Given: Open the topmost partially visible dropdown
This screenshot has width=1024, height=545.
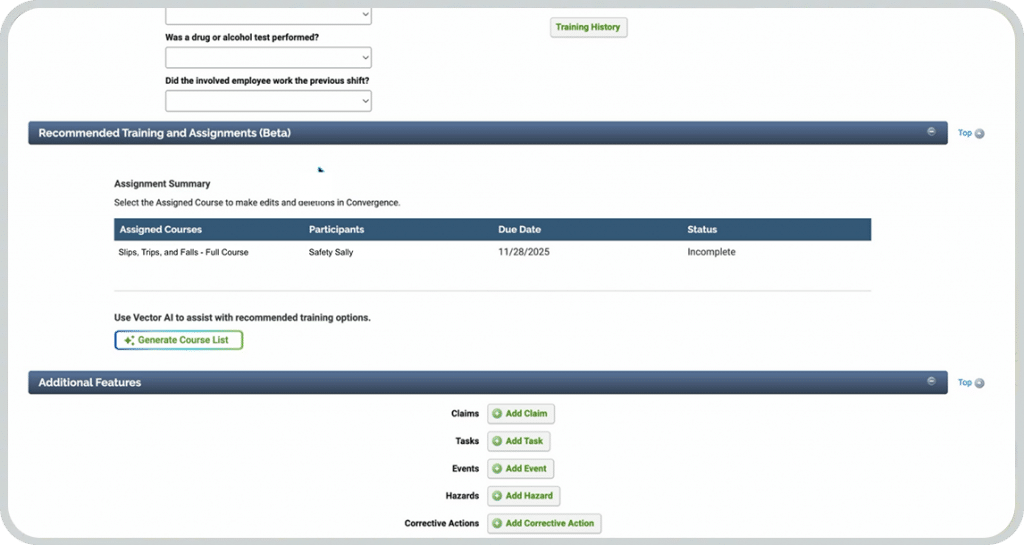Looking at the screenshot, I should coord(268,14).
